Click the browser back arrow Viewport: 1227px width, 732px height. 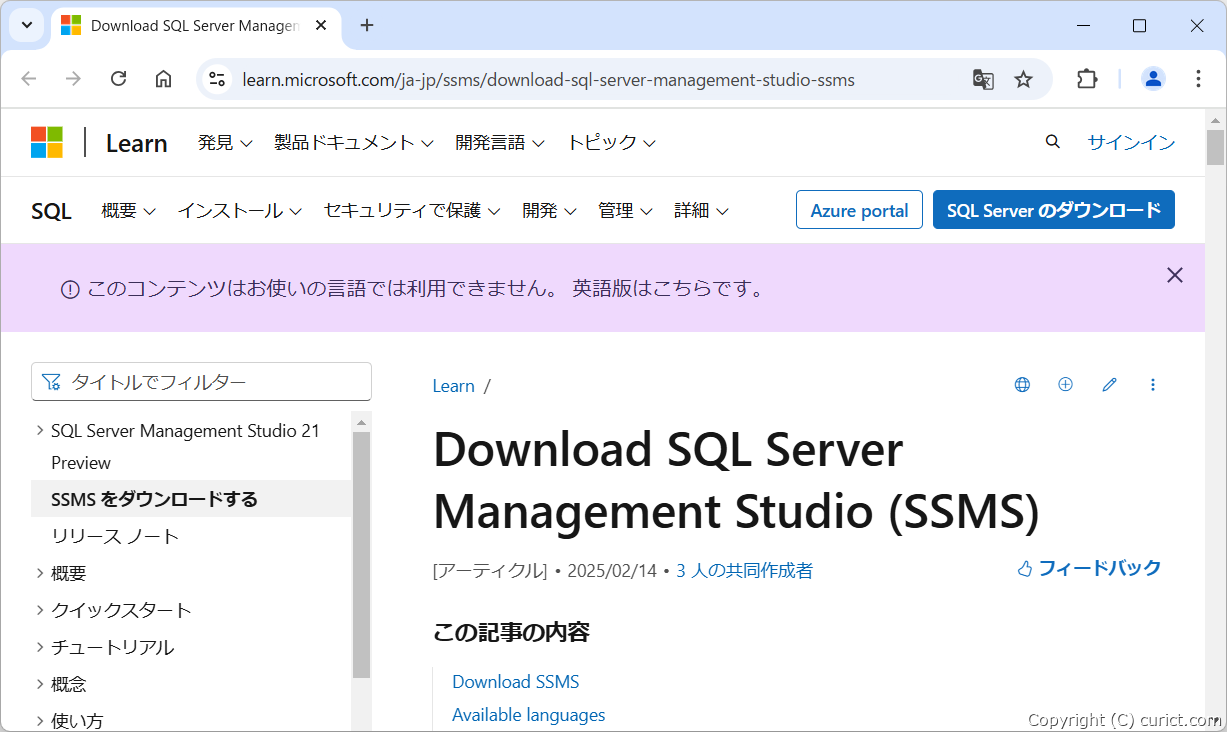(29, 79)
